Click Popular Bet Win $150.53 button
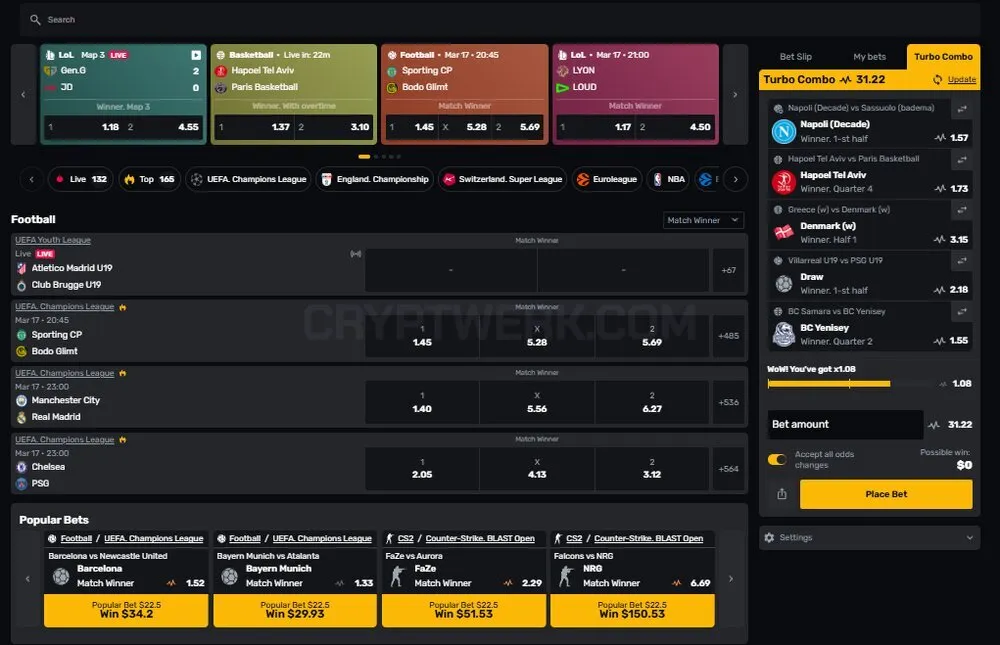 632,610
